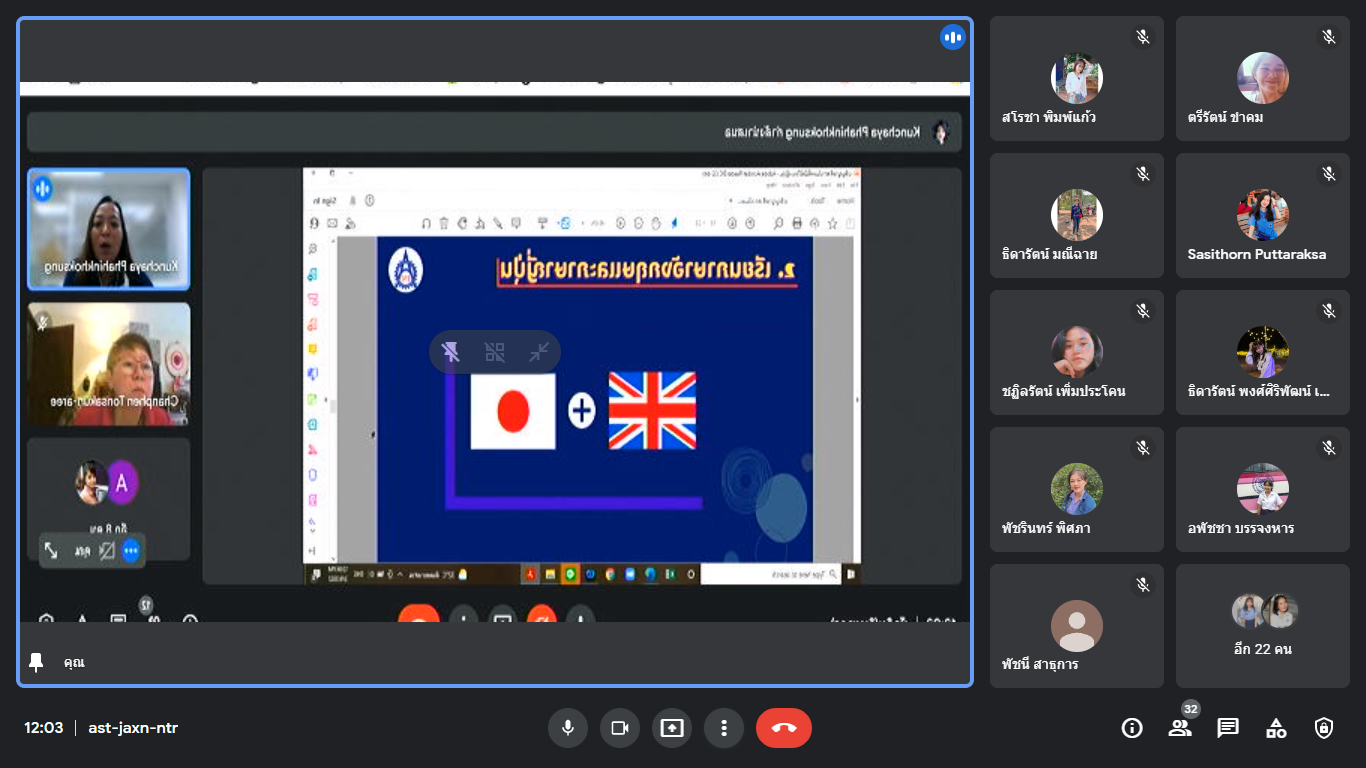Viewport: 1366px width, 768px height.
Task: Open host controls shield lock icon
Action: [x=1324, y=728]
